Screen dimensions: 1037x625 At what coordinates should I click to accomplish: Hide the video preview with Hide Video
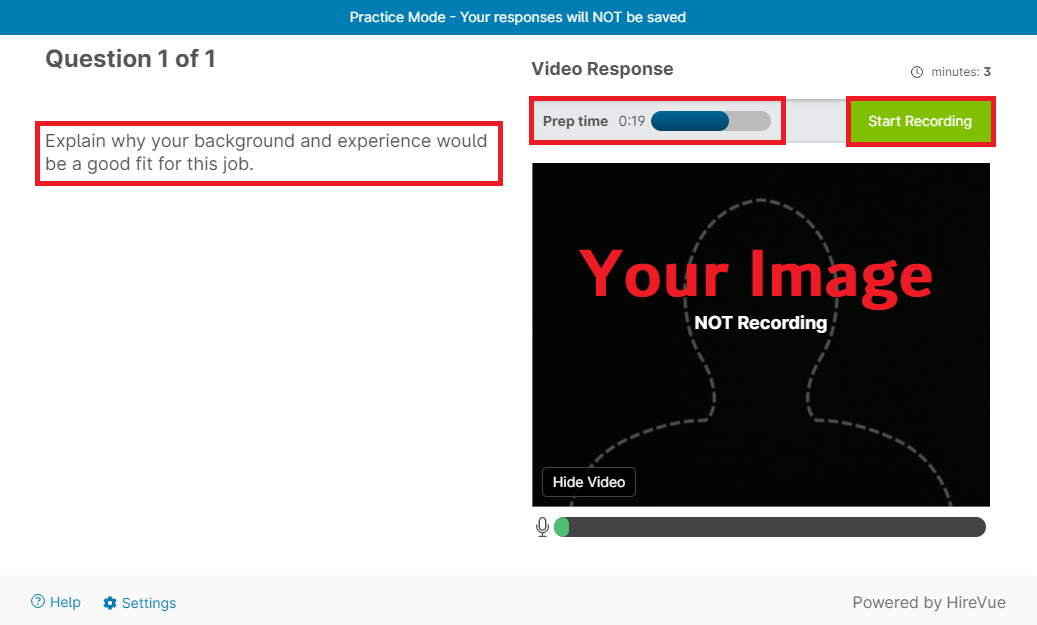[588, 482]
